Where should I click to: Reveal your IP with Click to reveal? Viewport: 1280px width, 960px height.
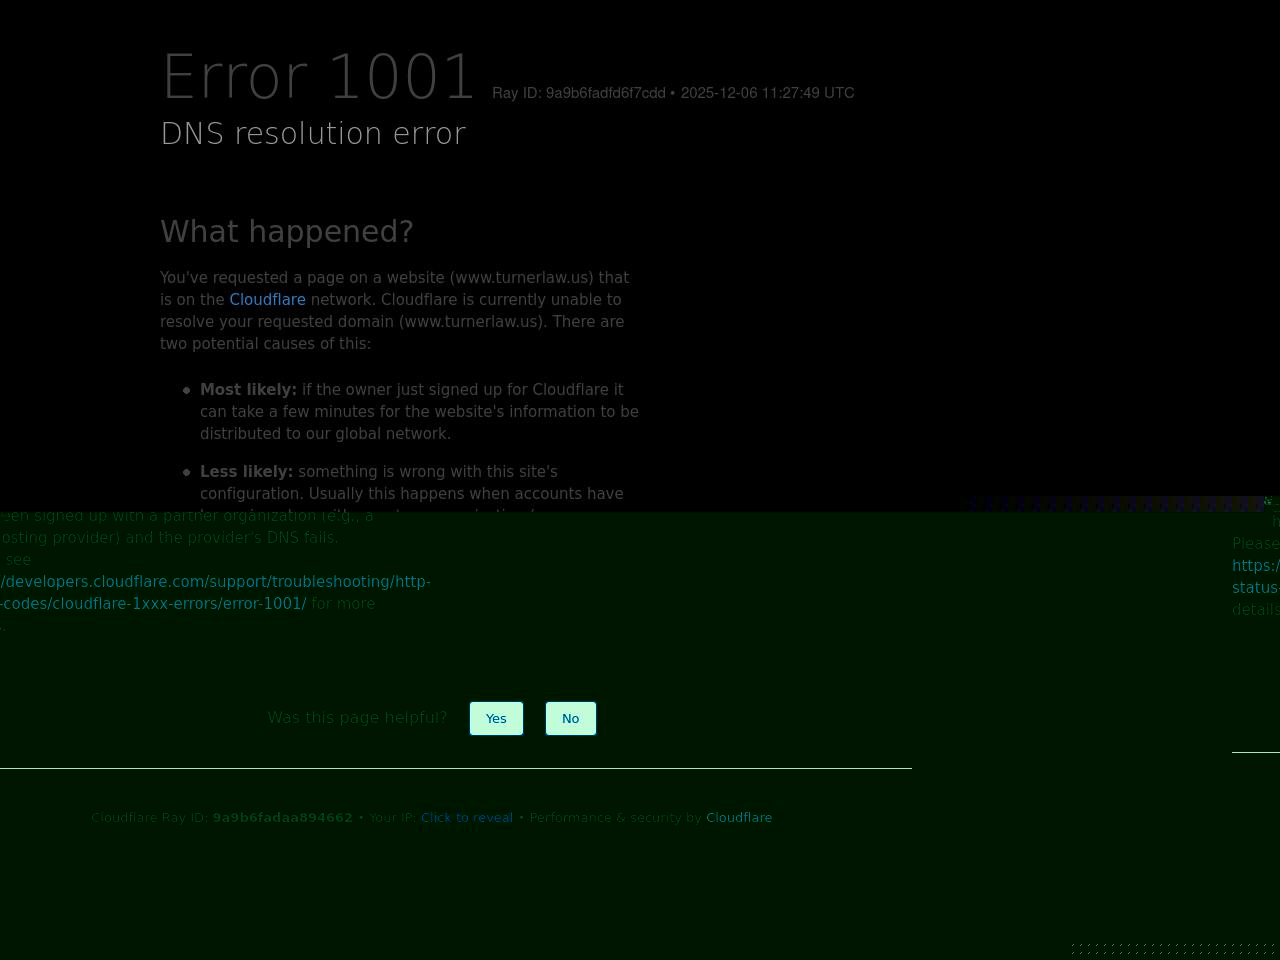coord(466,818)
